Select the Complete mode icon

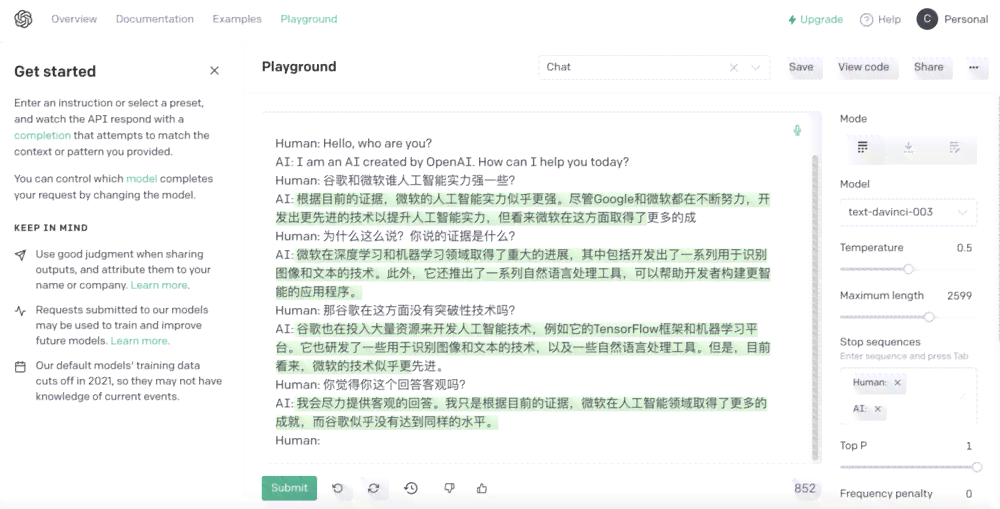[862, 147]
